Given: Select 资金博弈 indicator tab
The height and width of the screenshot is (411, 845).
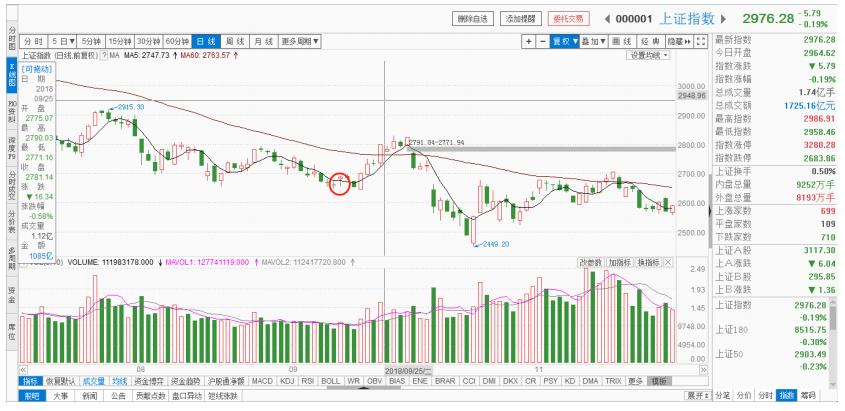Looking at the screenshot, I should pos(149,381).
